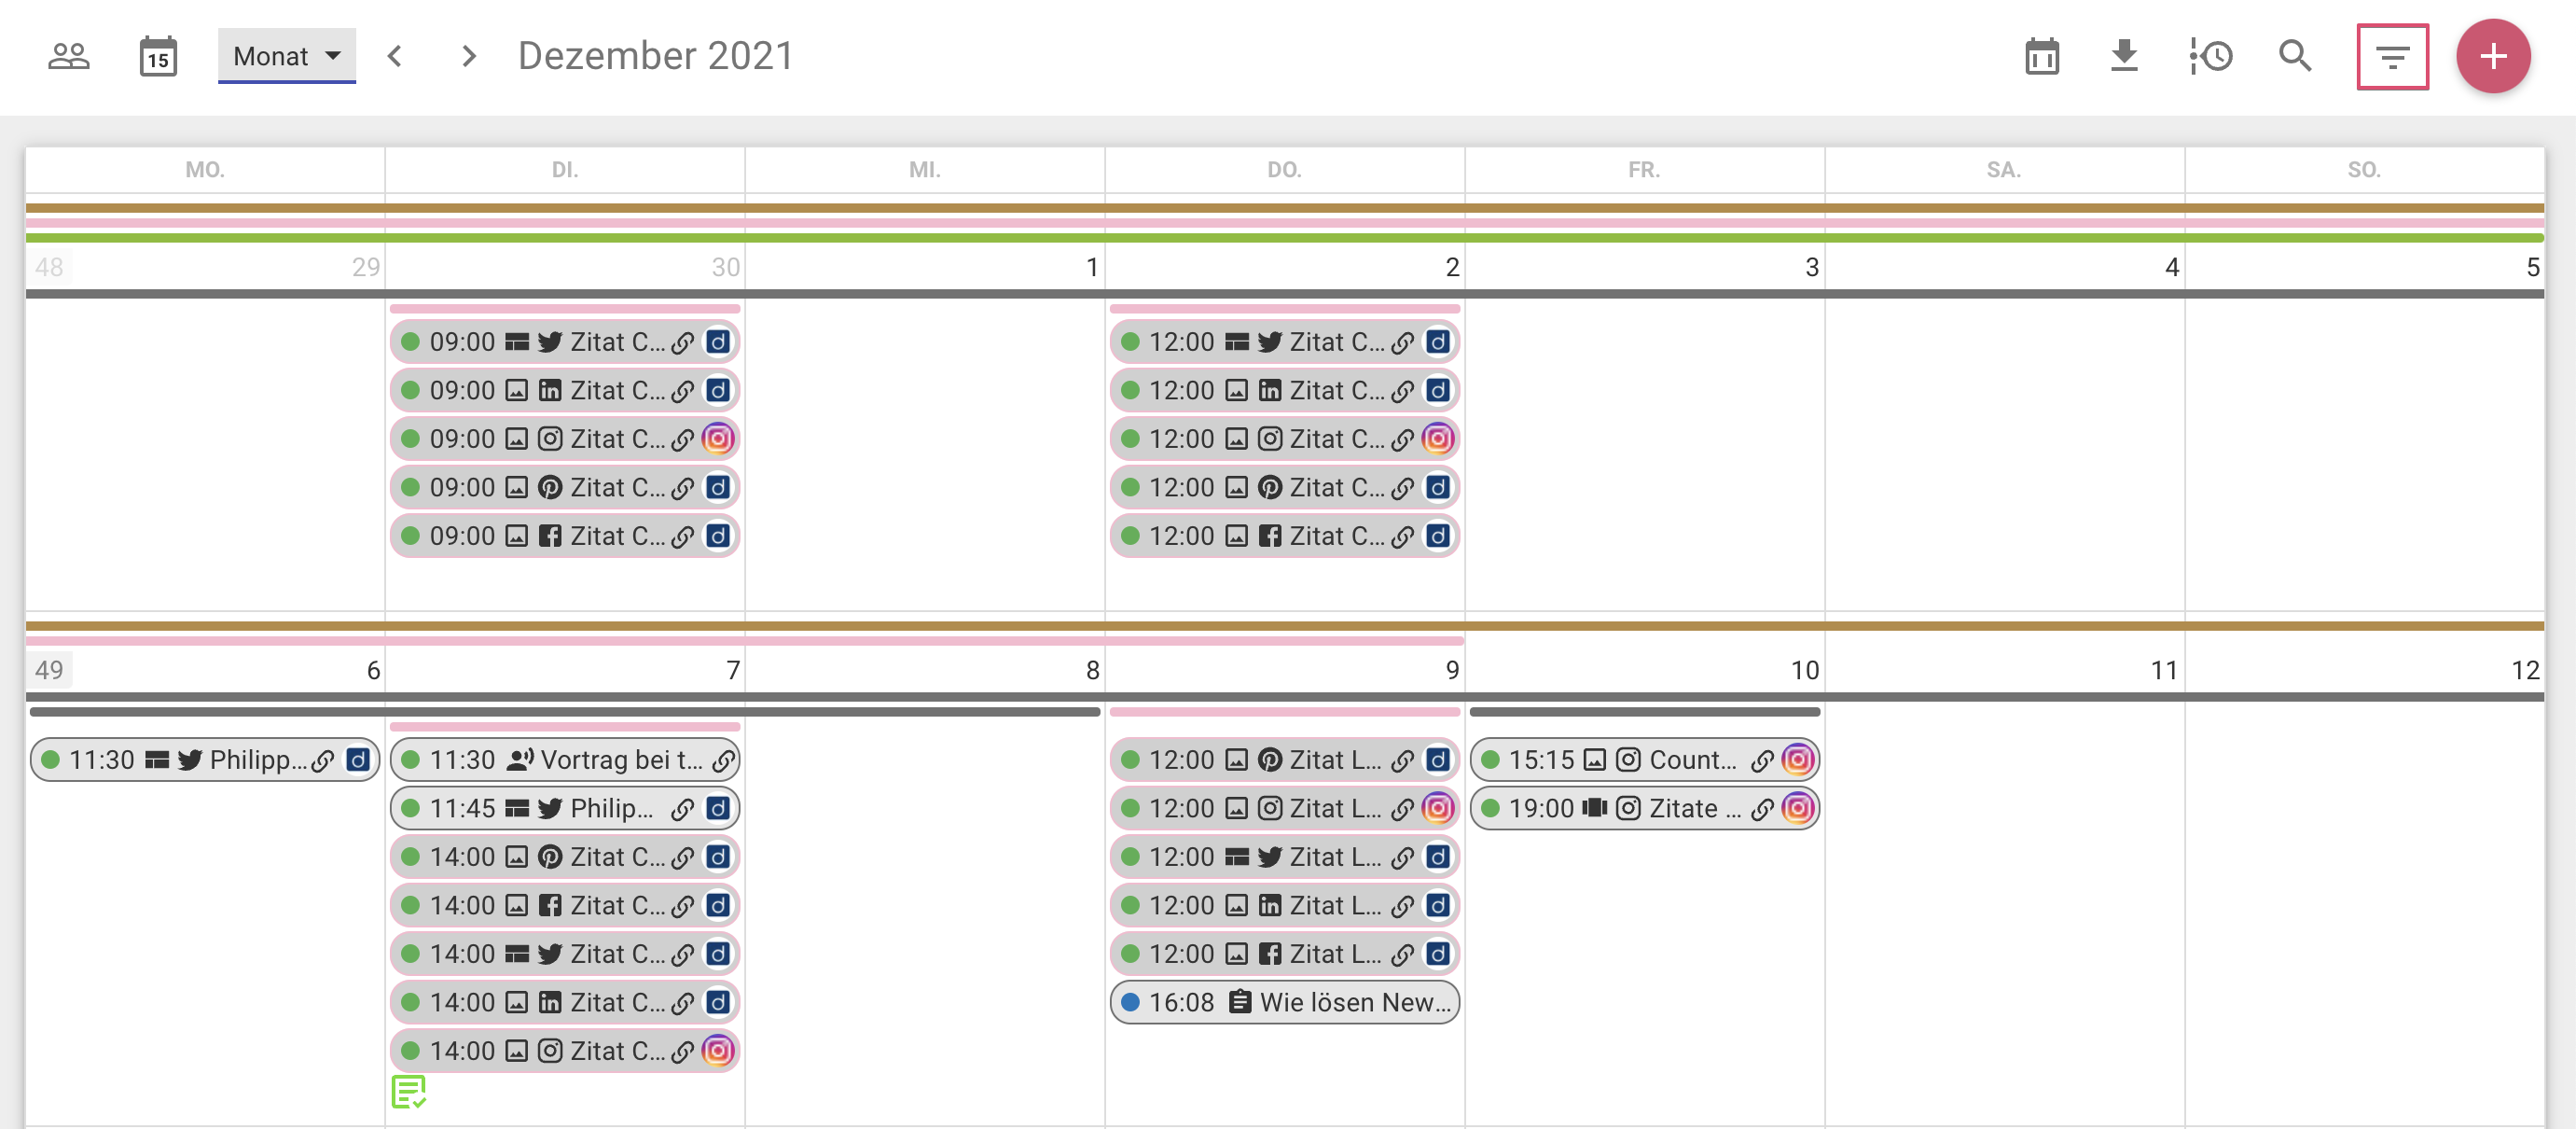Open the history clock icon

tap(2210, 57)
